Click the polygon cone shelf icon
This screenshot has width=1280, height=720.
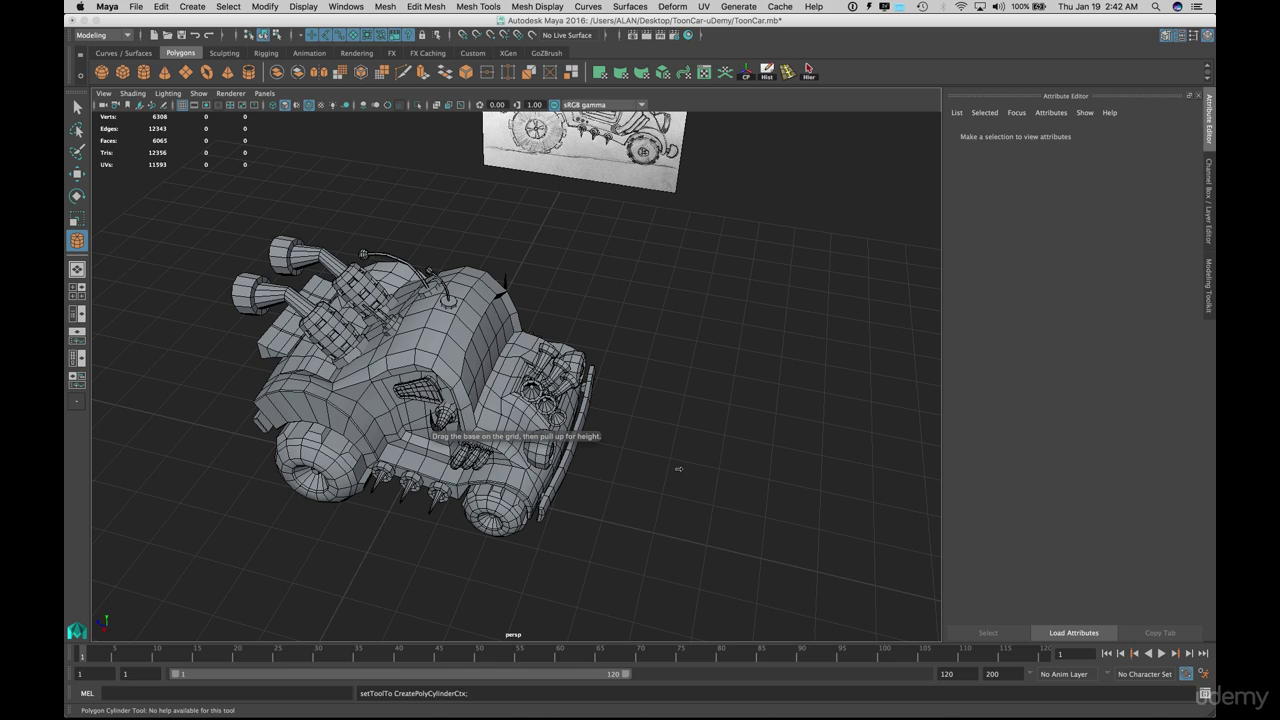tap(164, 72)
